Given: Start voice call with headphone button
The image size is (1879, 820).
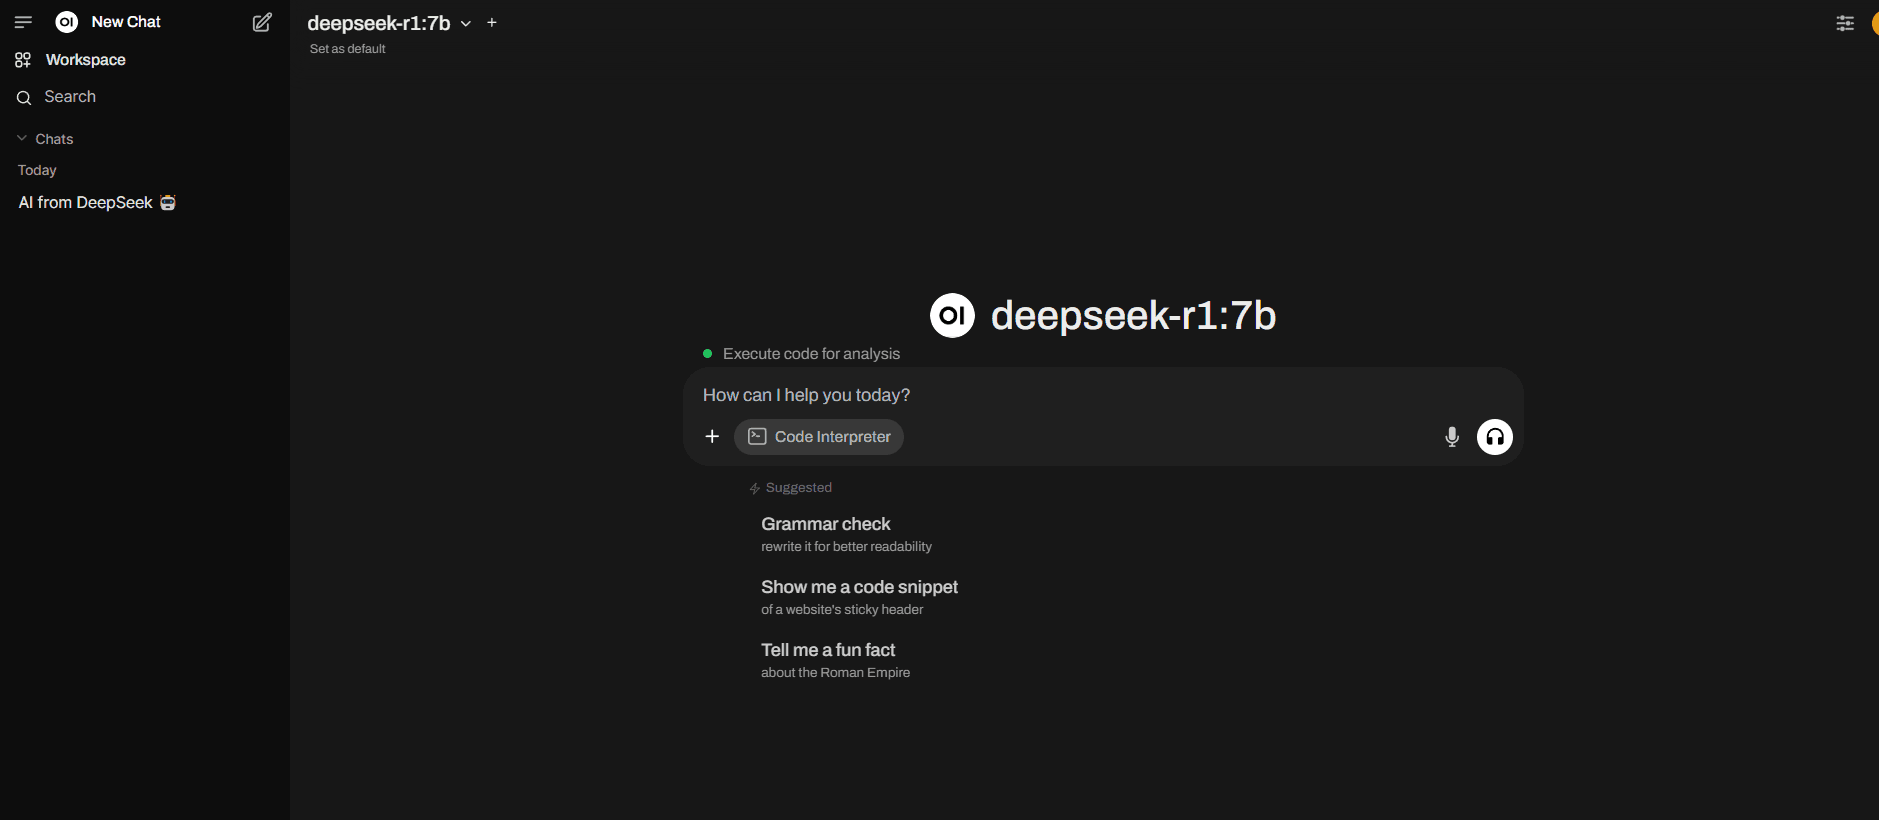Looking at the screenshot, I should click(1495, 437).
